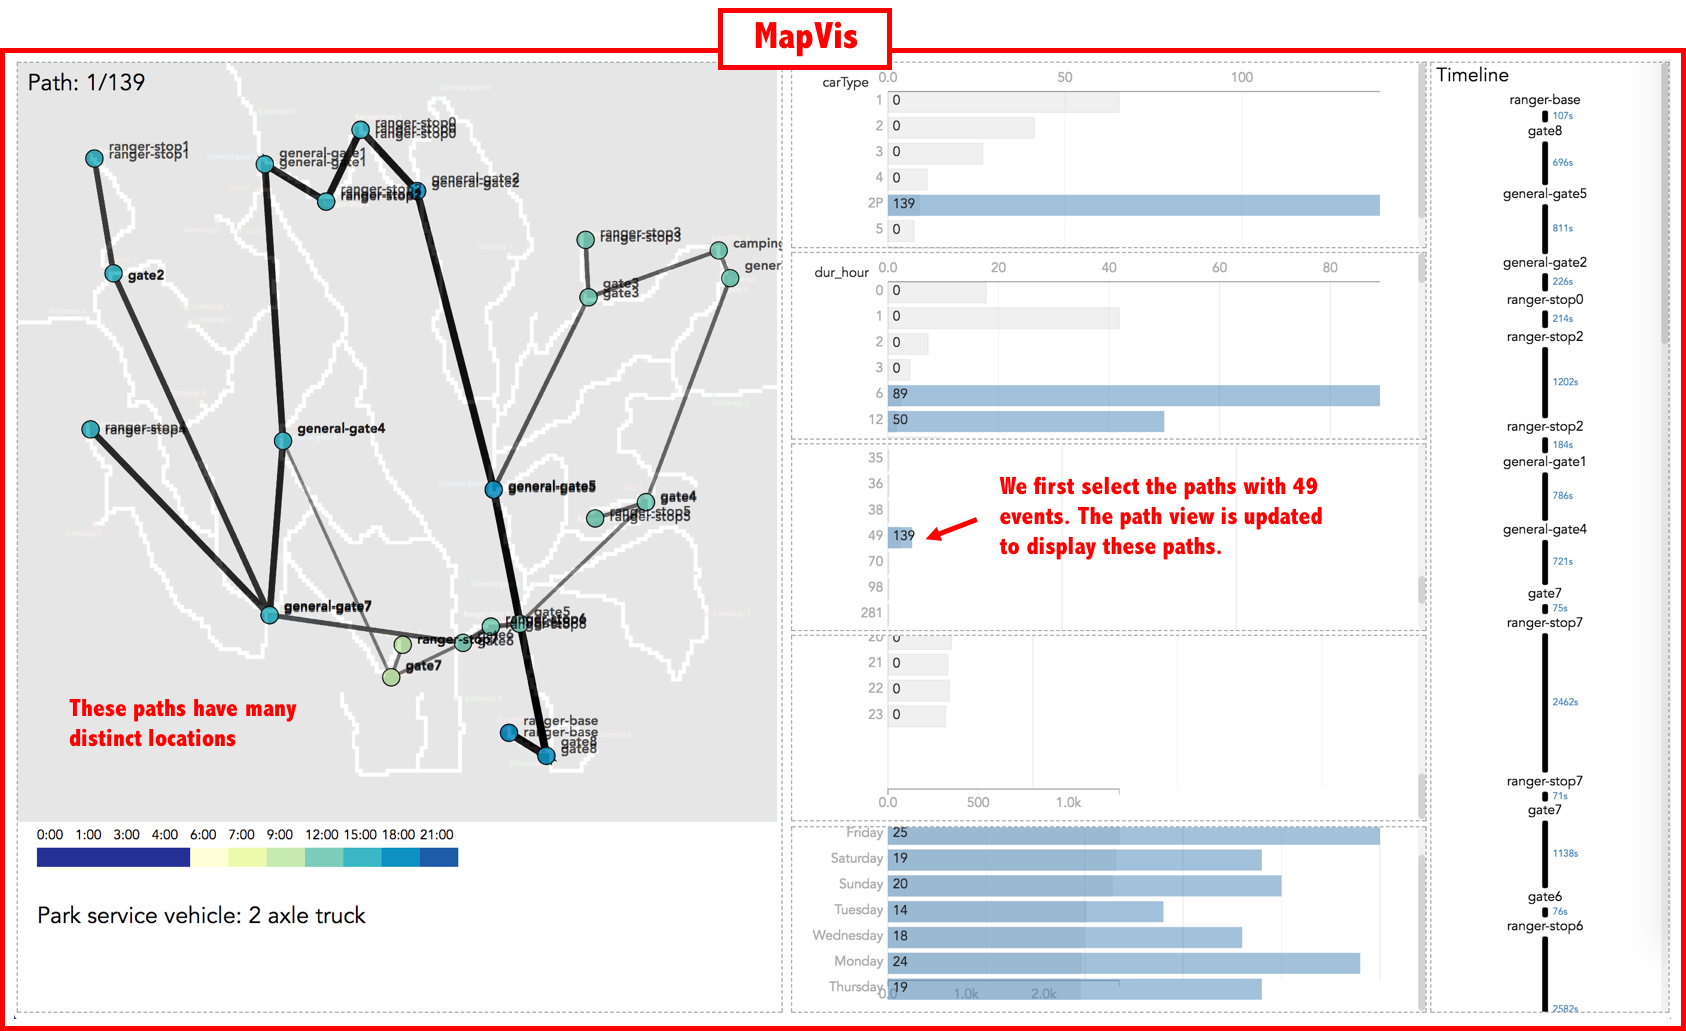Screen dimensions: 1686x1031
Task: Click the dark blue 0:00 legend swatch
Action: (113, 857)
